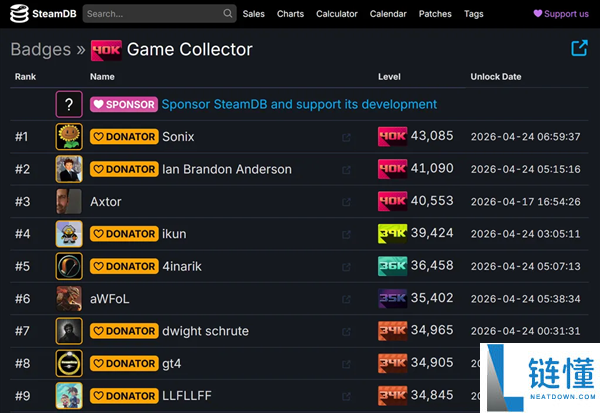
Task: Click dwight schrute's avatar
Action: point(69,331)
